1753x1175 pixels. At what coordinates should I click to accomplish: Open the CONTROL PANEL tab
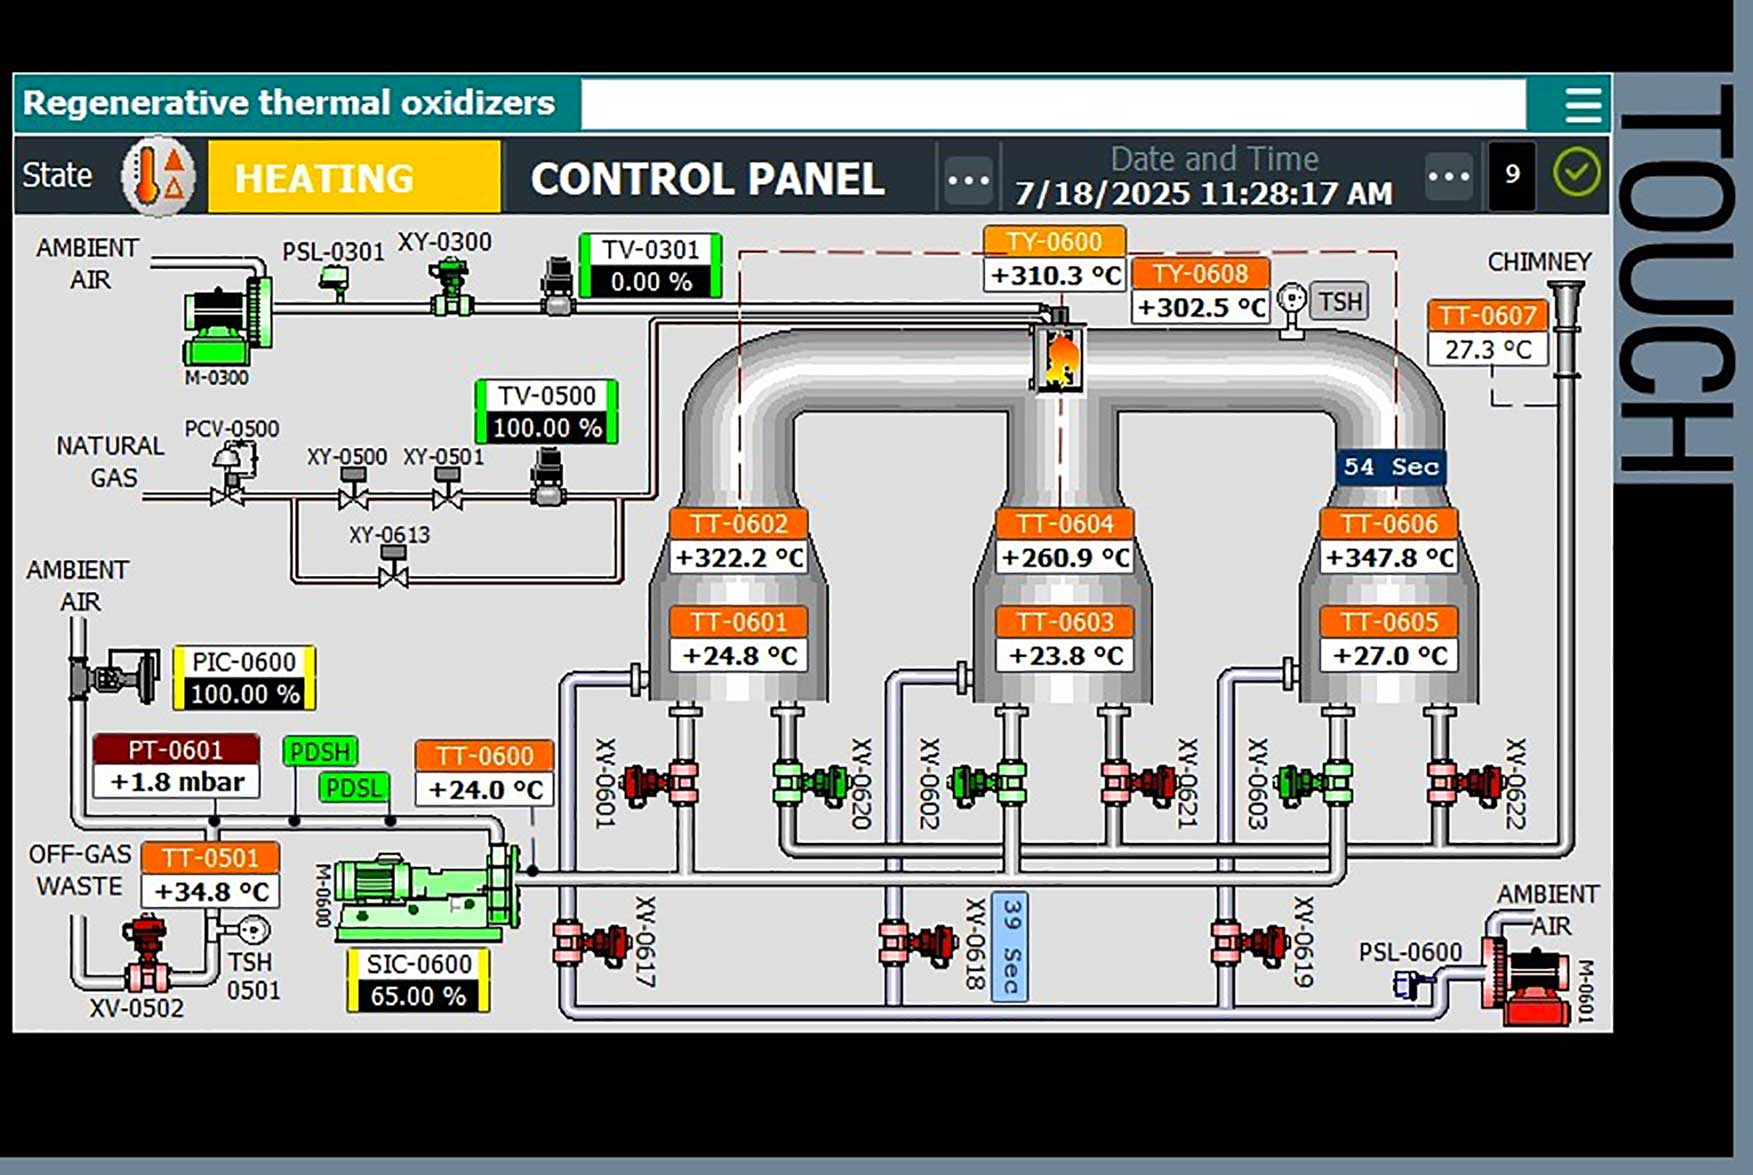[707, 179]
